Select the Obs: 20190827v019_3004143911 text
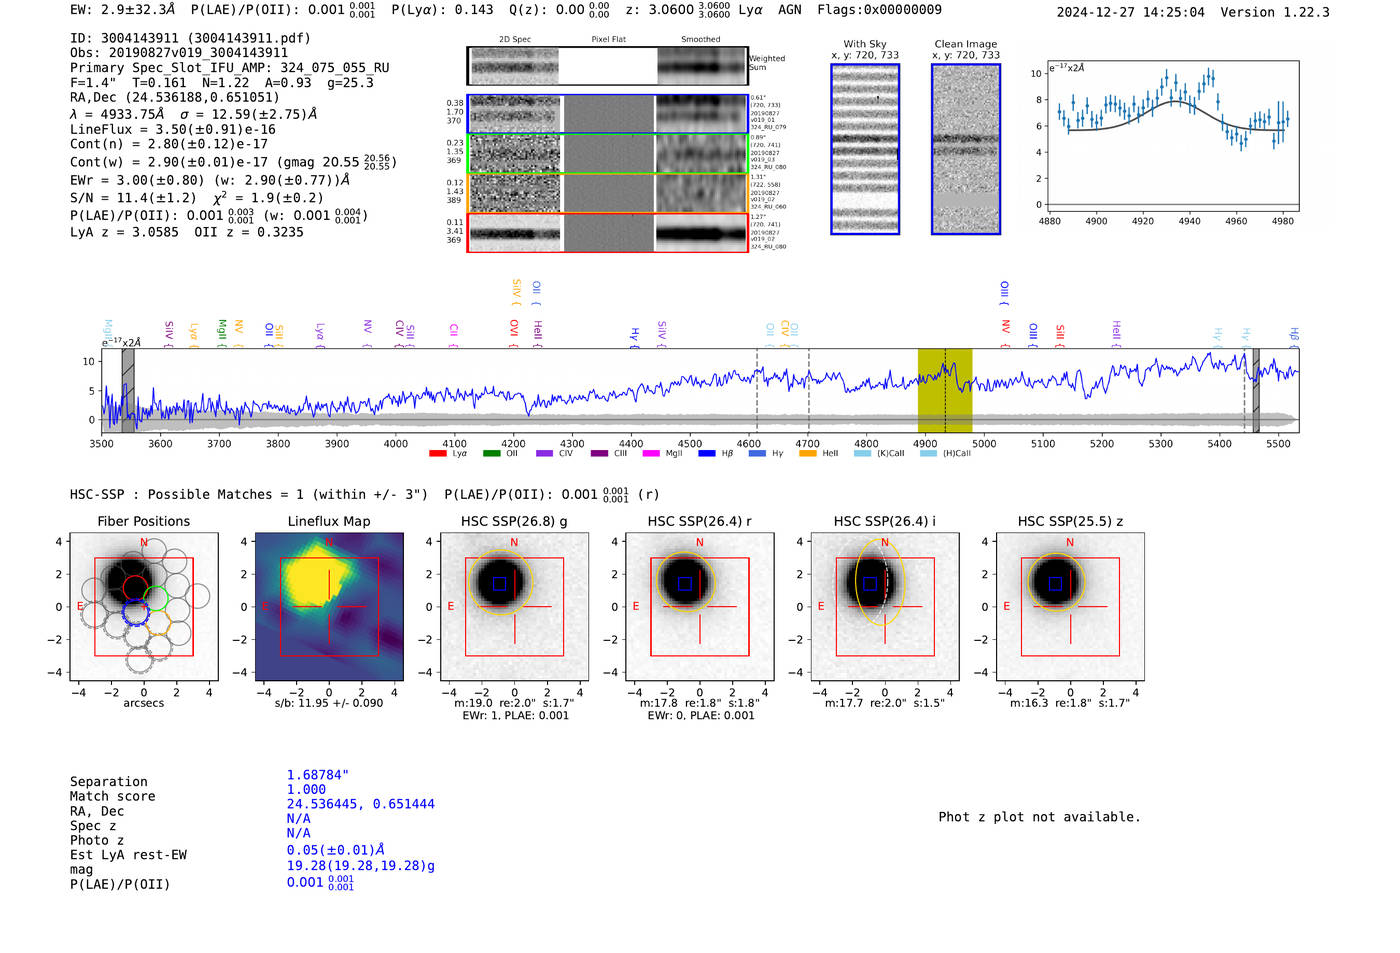The image size is (1400, 953). (179, 53)
